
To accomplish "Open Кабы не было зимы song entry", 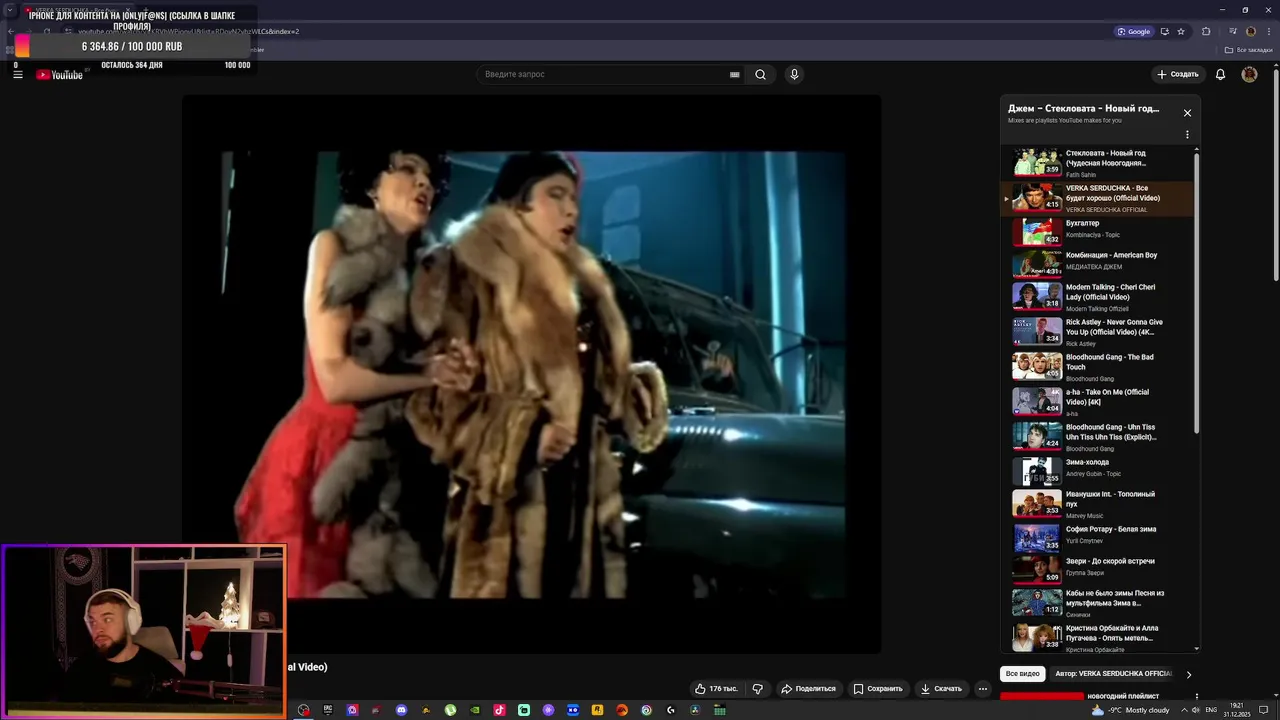I will pos(1097,602).
